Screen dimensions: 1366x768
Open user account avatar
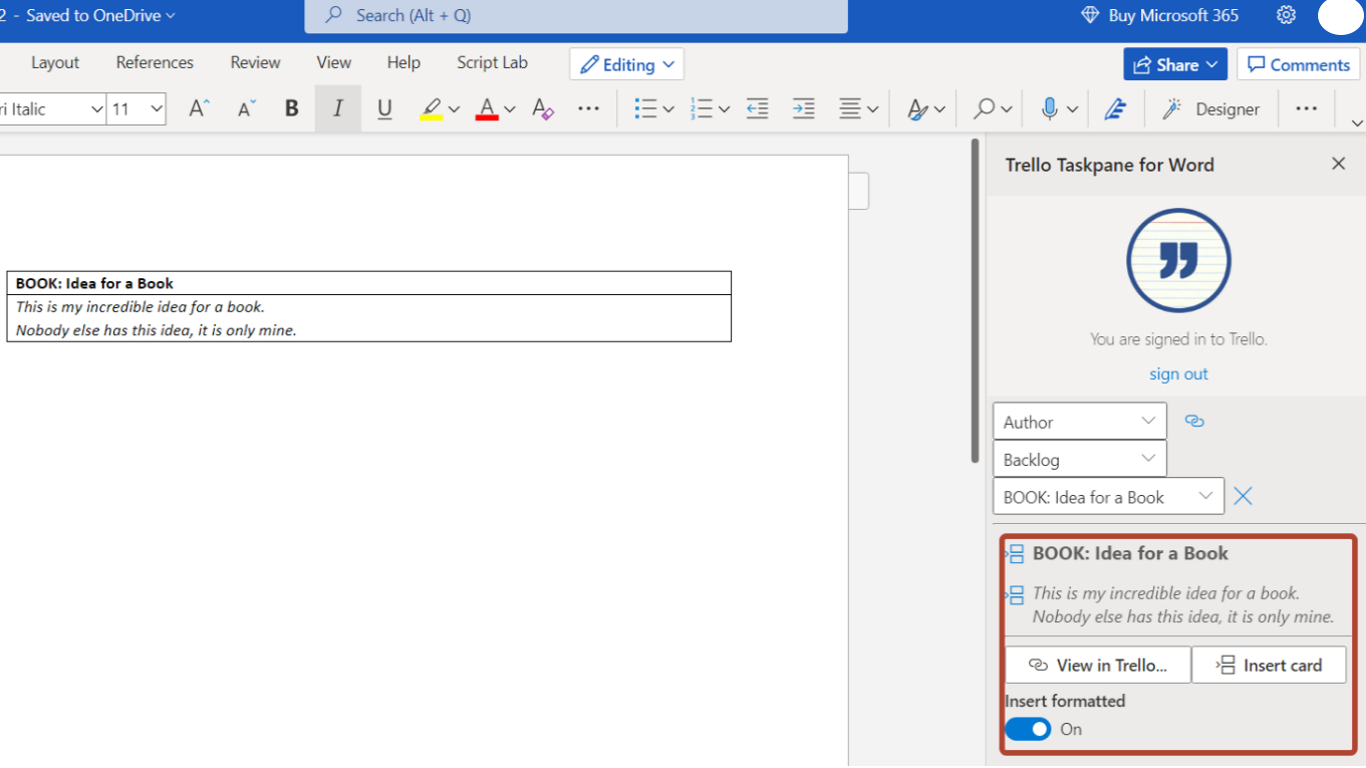point(1340,15)
